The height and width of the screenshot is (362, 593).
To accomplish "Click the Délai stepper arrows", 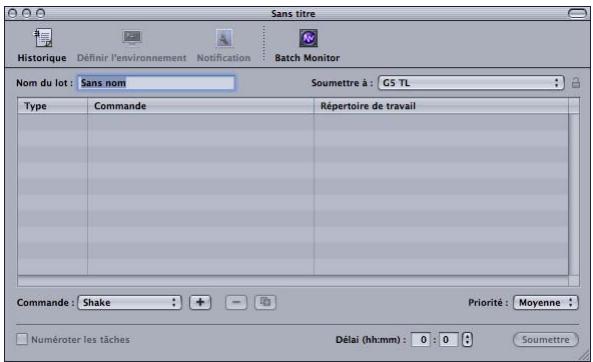I will [467, 339].
